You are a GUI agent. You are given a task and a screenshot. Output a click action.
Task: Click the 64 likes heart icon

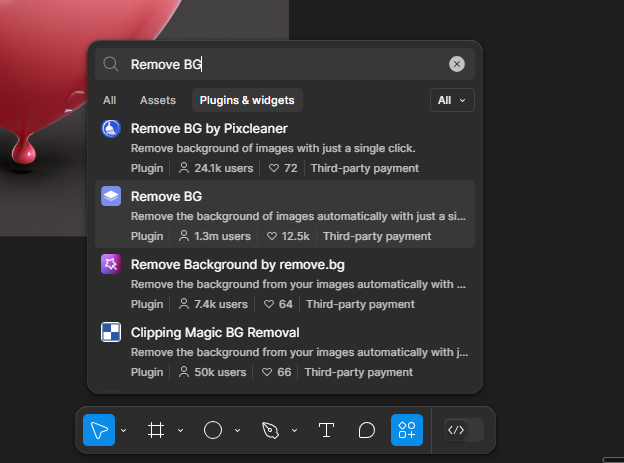[269, 304]
